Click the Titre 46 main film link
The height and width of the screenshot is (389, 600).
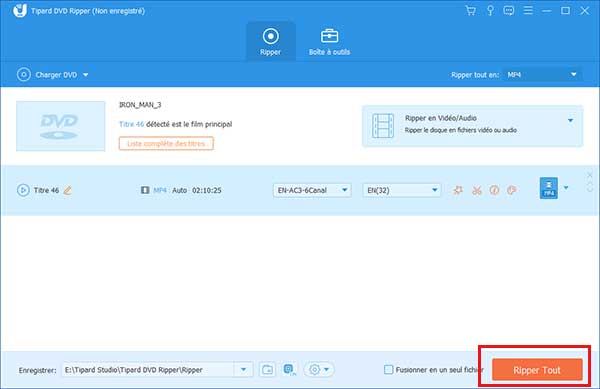pos(131,124)
